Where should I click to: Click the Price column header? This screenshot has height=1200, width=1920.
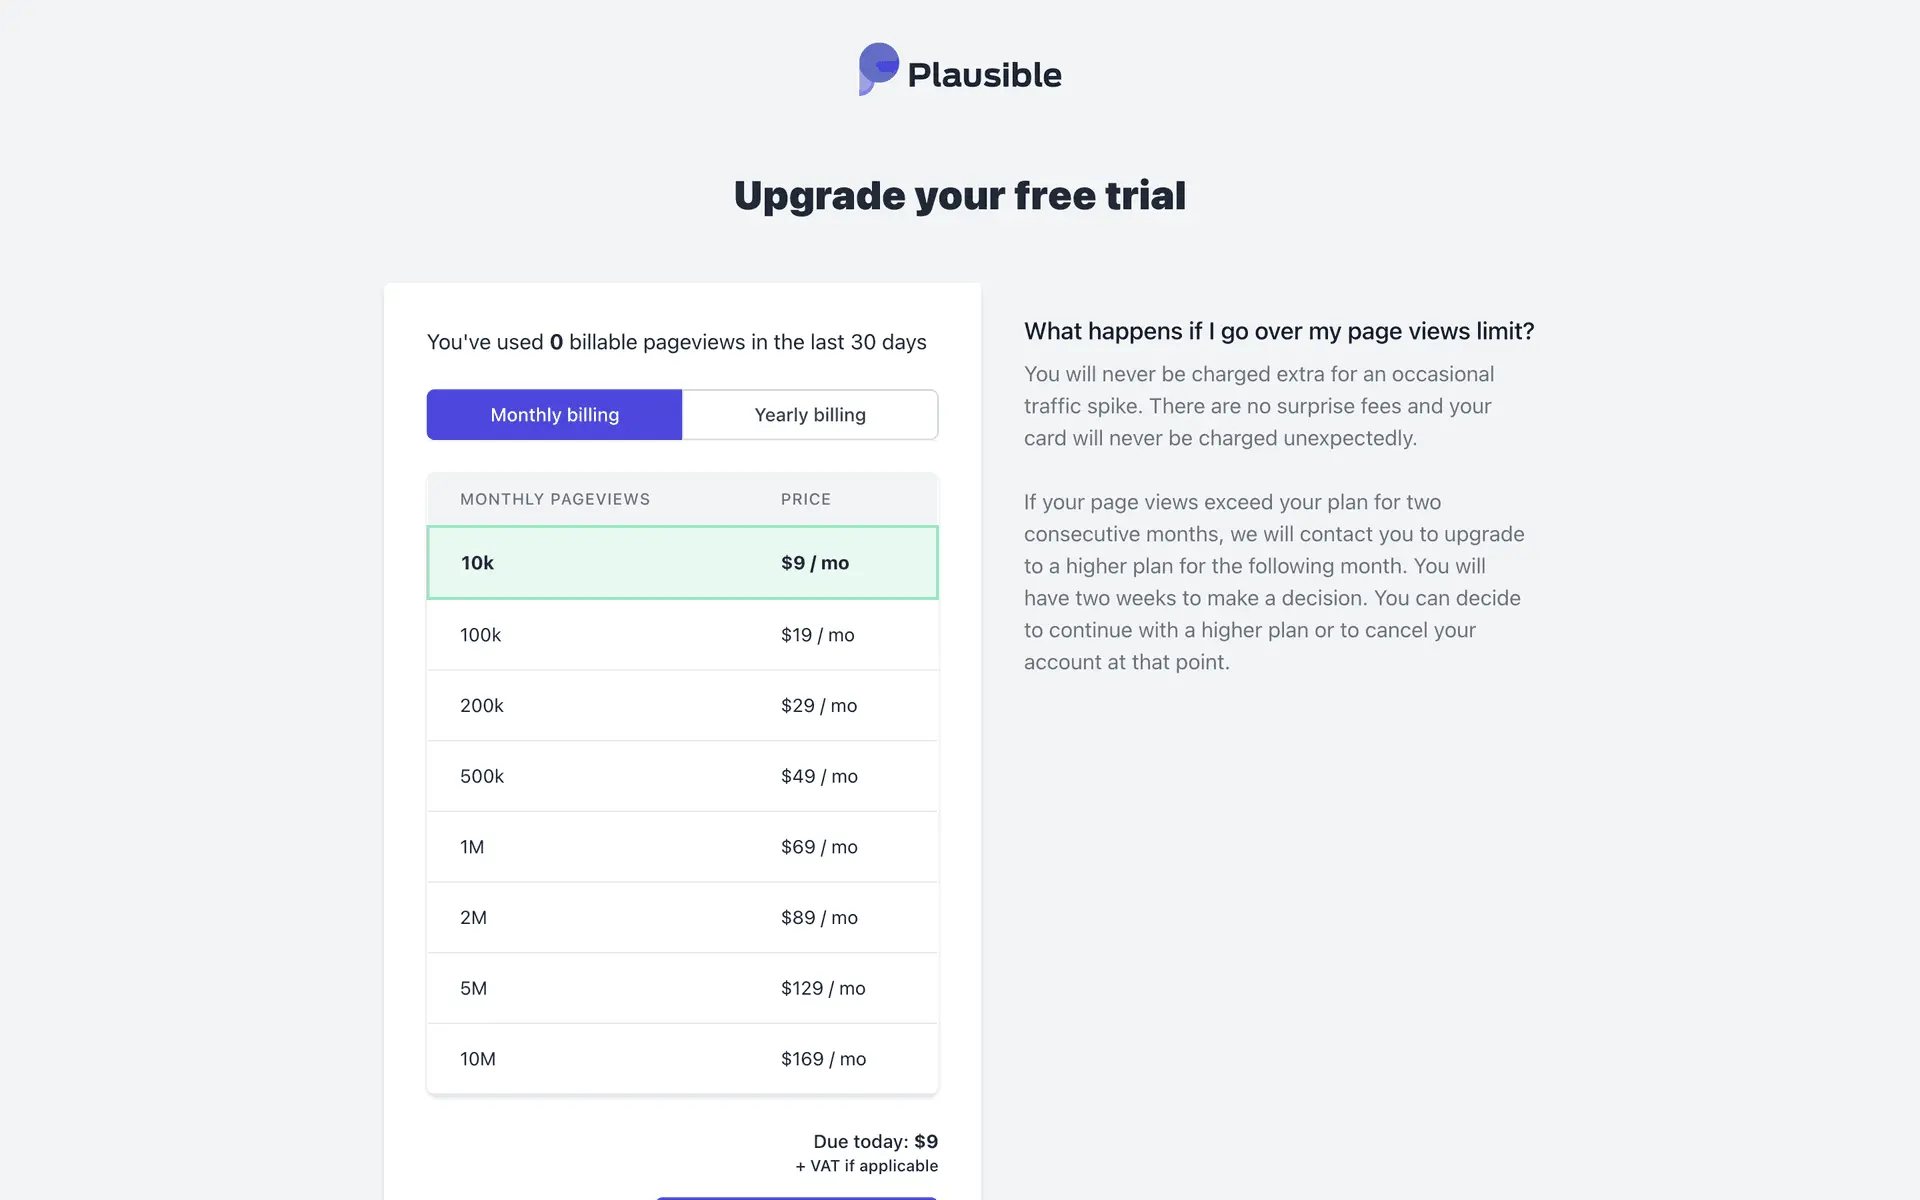[806, 499]
